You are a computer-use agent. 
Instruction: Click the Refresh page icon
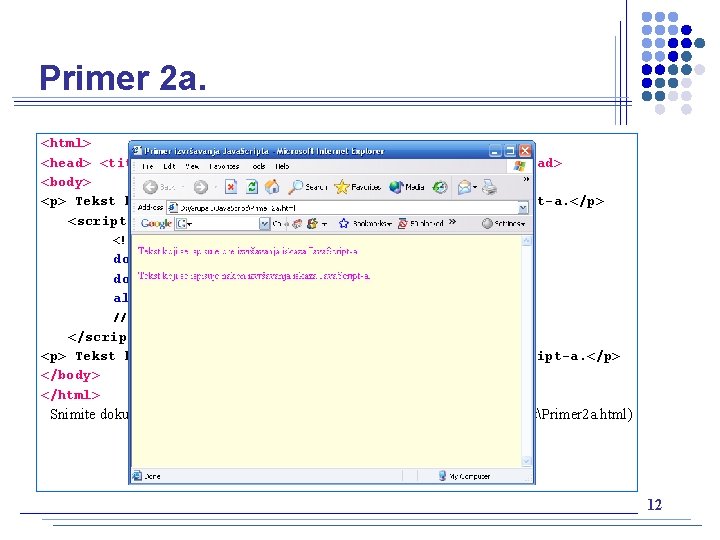pyautogui.click(x=252, y=187)
